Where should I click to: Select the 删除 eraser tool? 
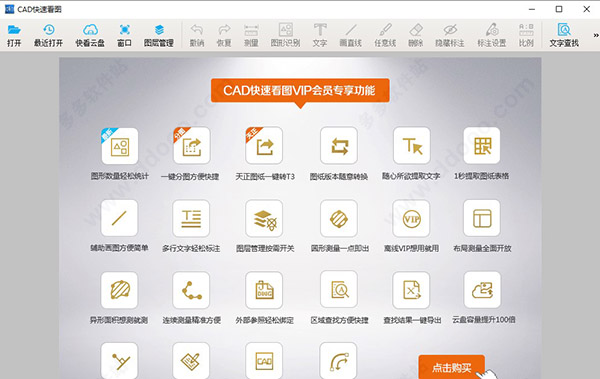(416, 35)
